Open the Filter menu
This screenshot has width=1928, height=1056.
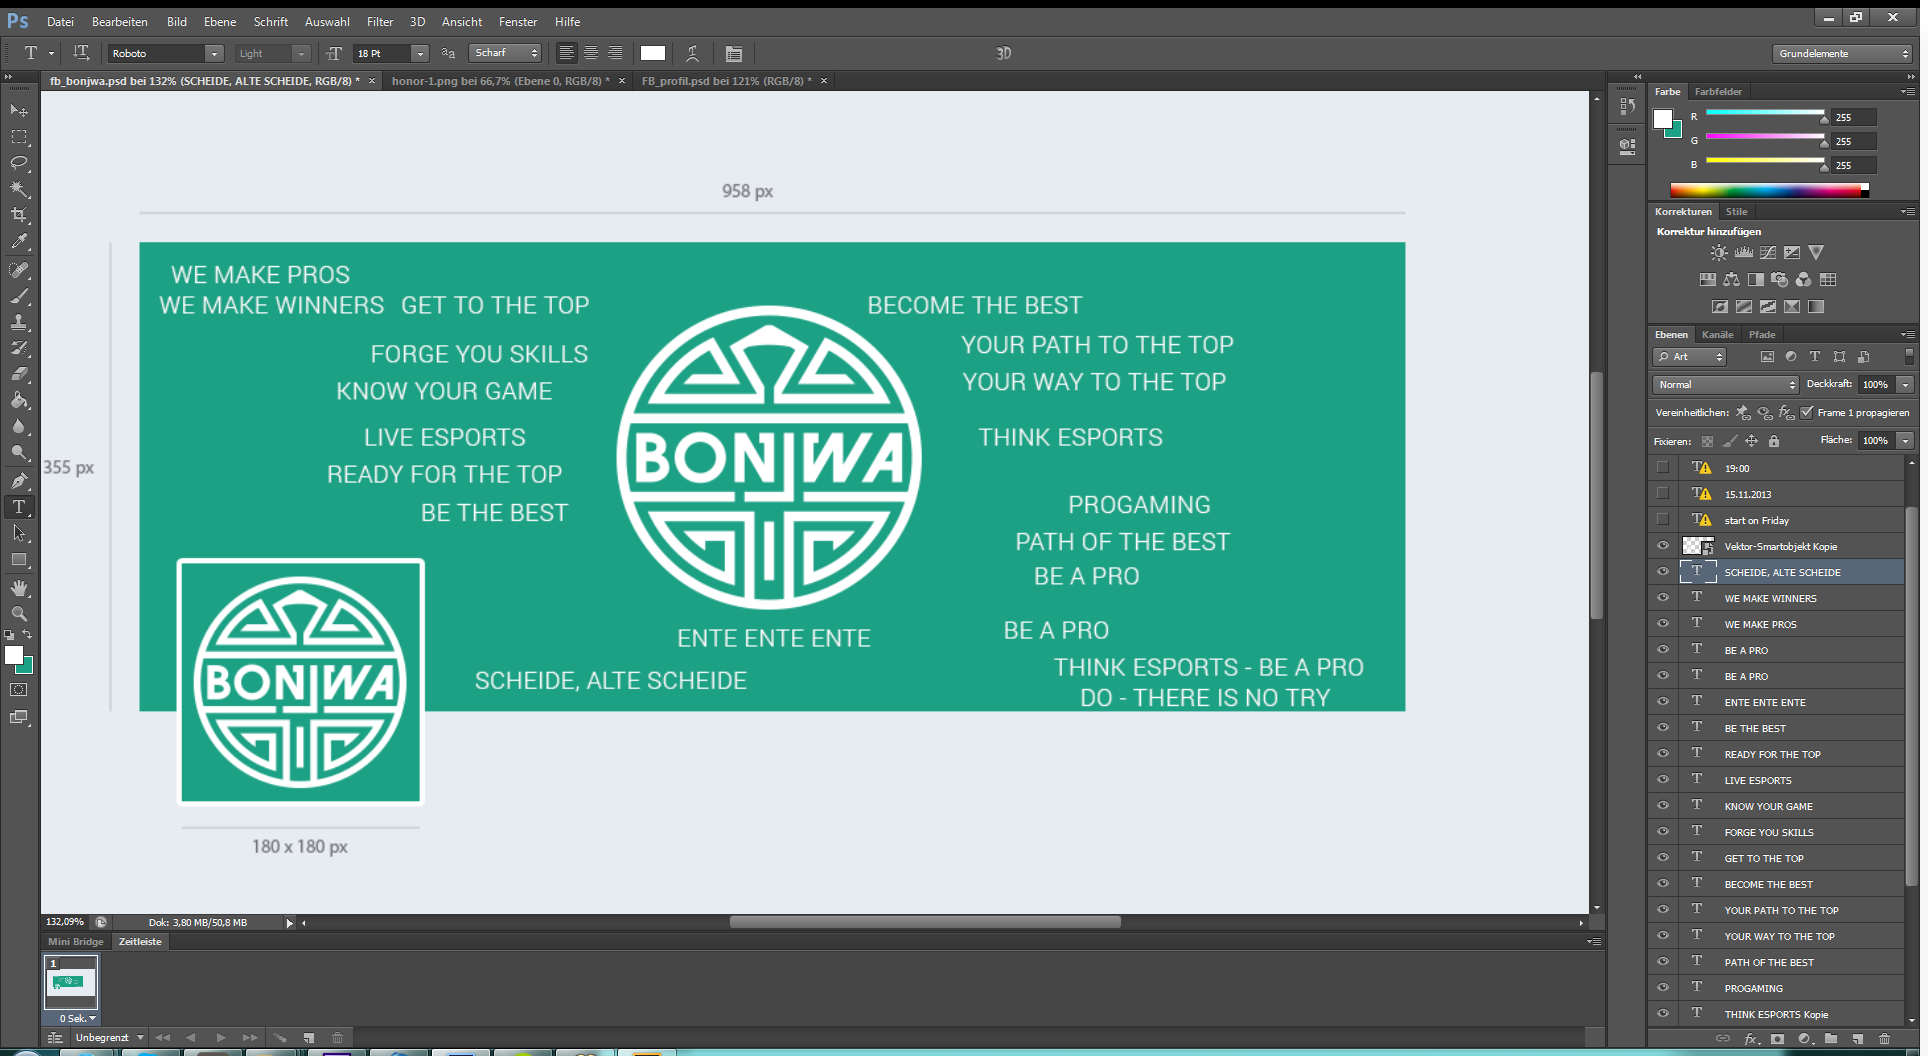coord(379,22)
